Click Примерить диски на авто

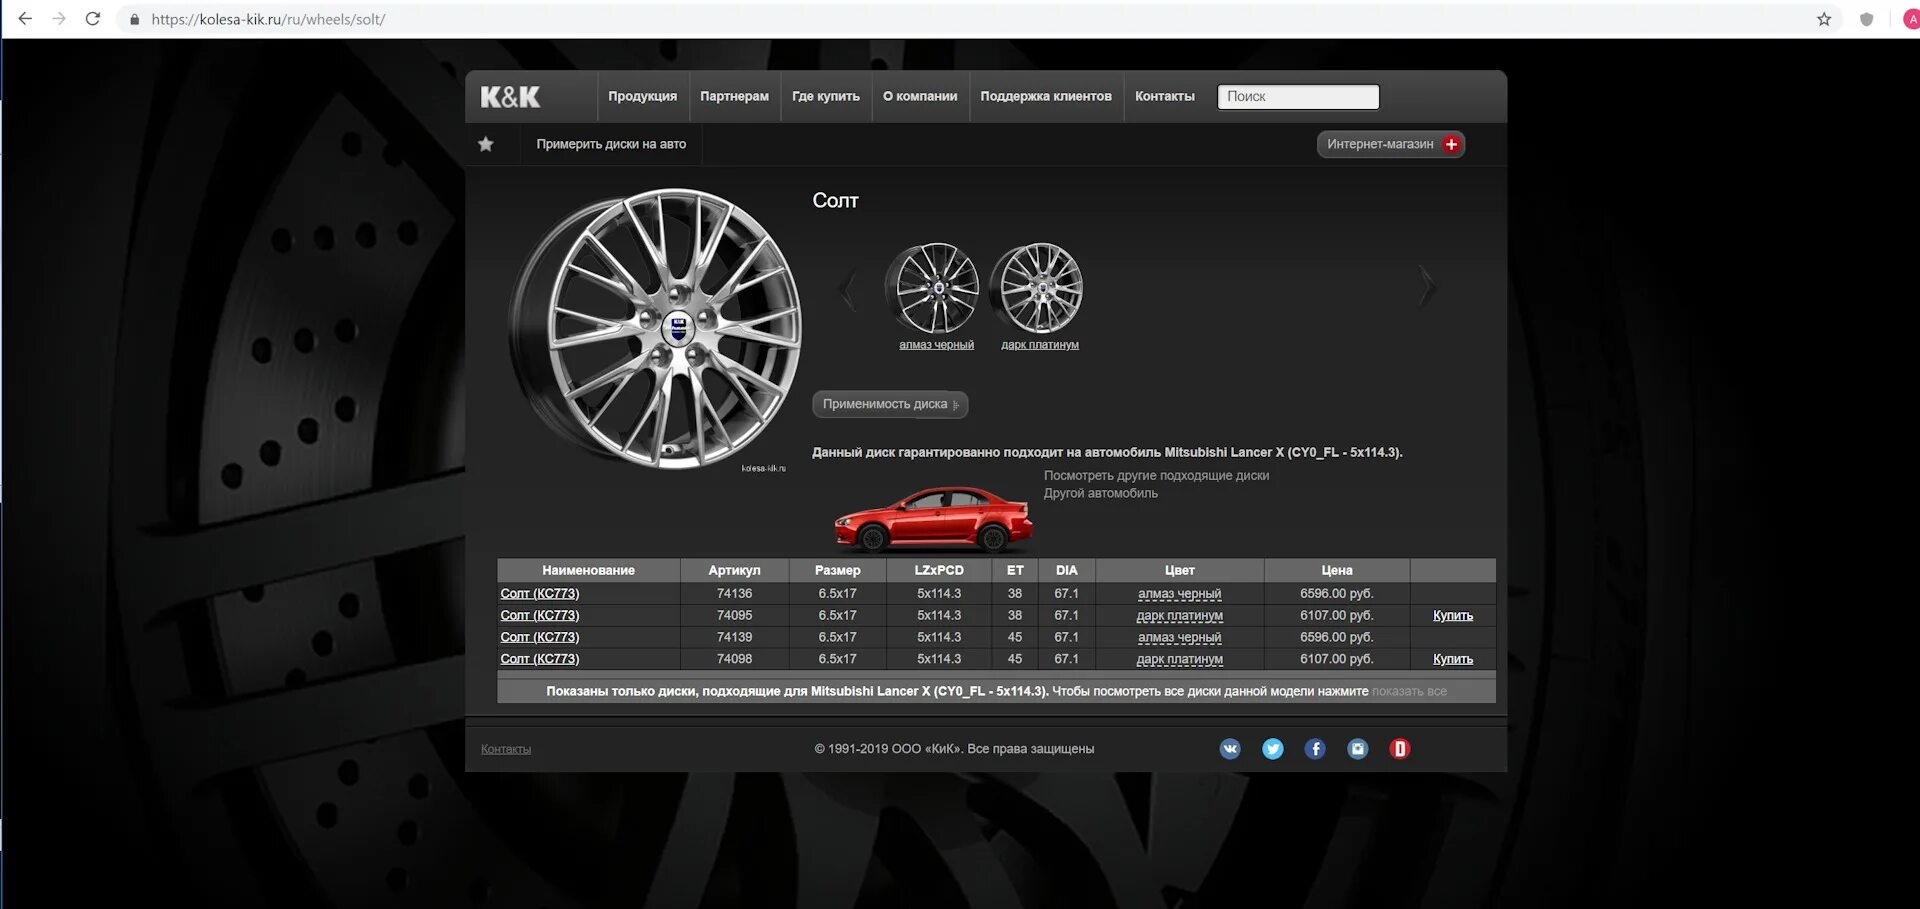tap(611, 144)
